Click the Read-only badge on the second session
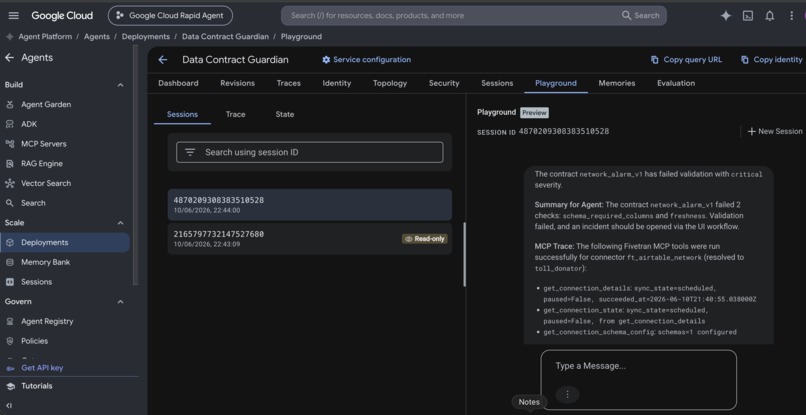 [425, 239]
